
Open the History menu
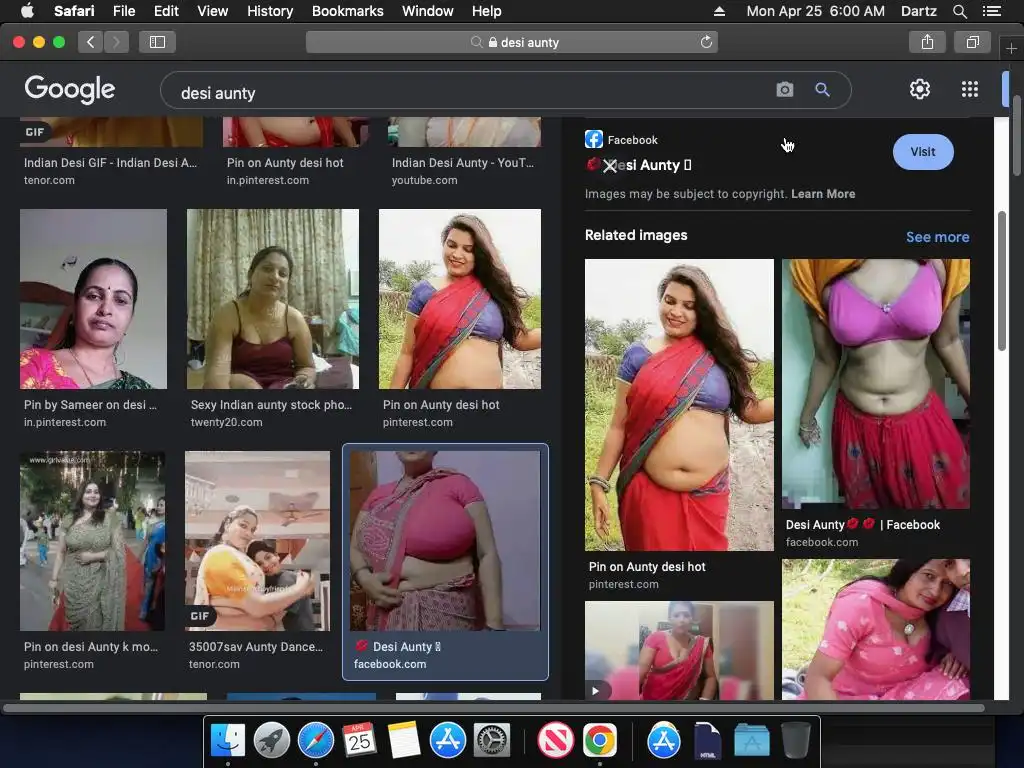(x=270, y=11)
